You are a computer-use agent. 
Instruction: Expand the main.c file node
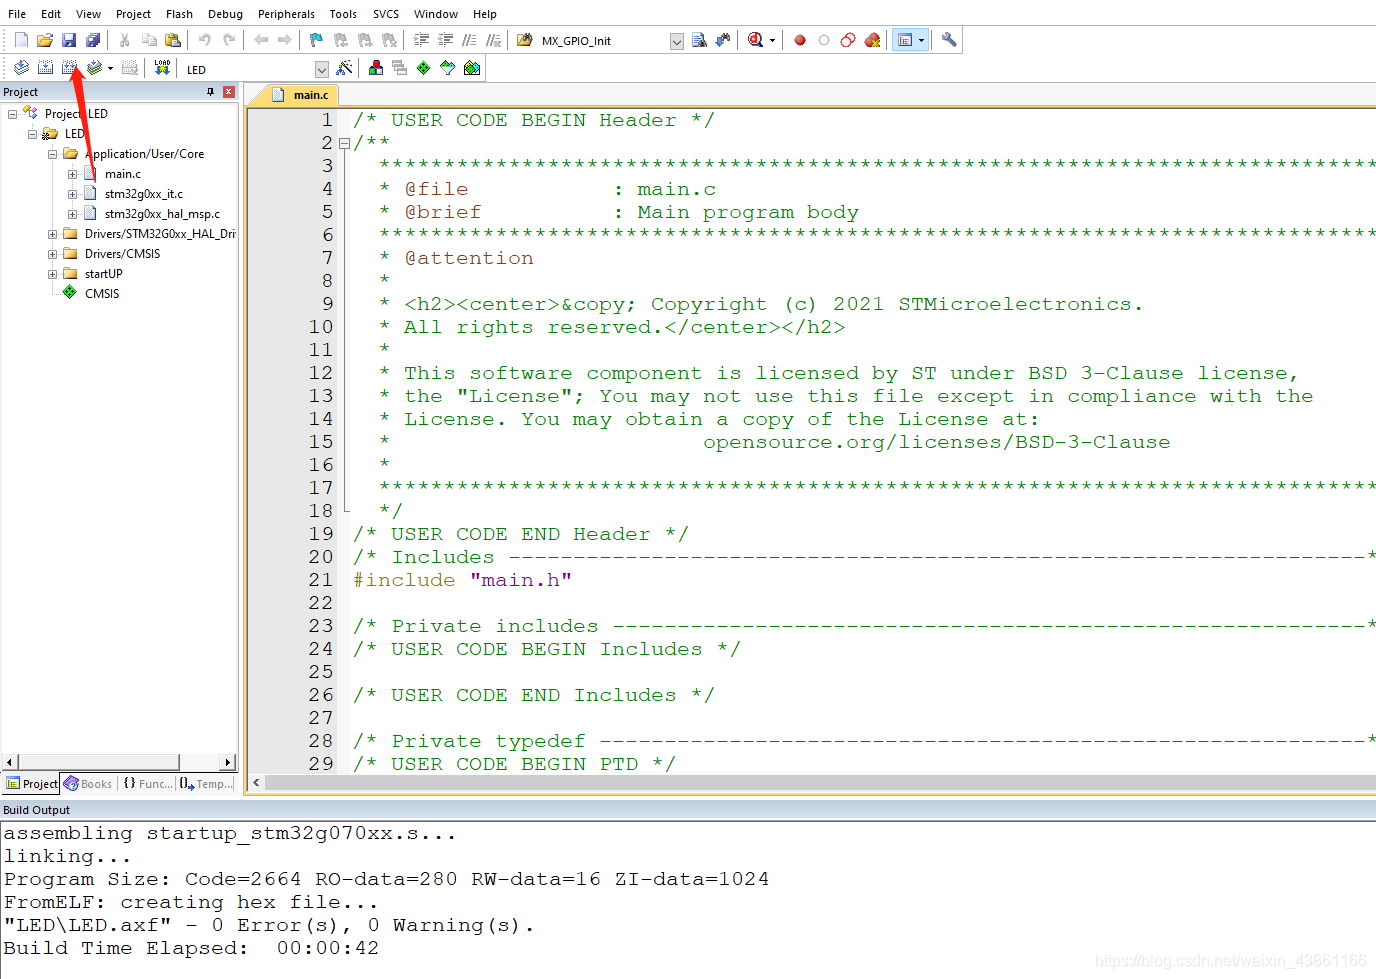[72, 174]
